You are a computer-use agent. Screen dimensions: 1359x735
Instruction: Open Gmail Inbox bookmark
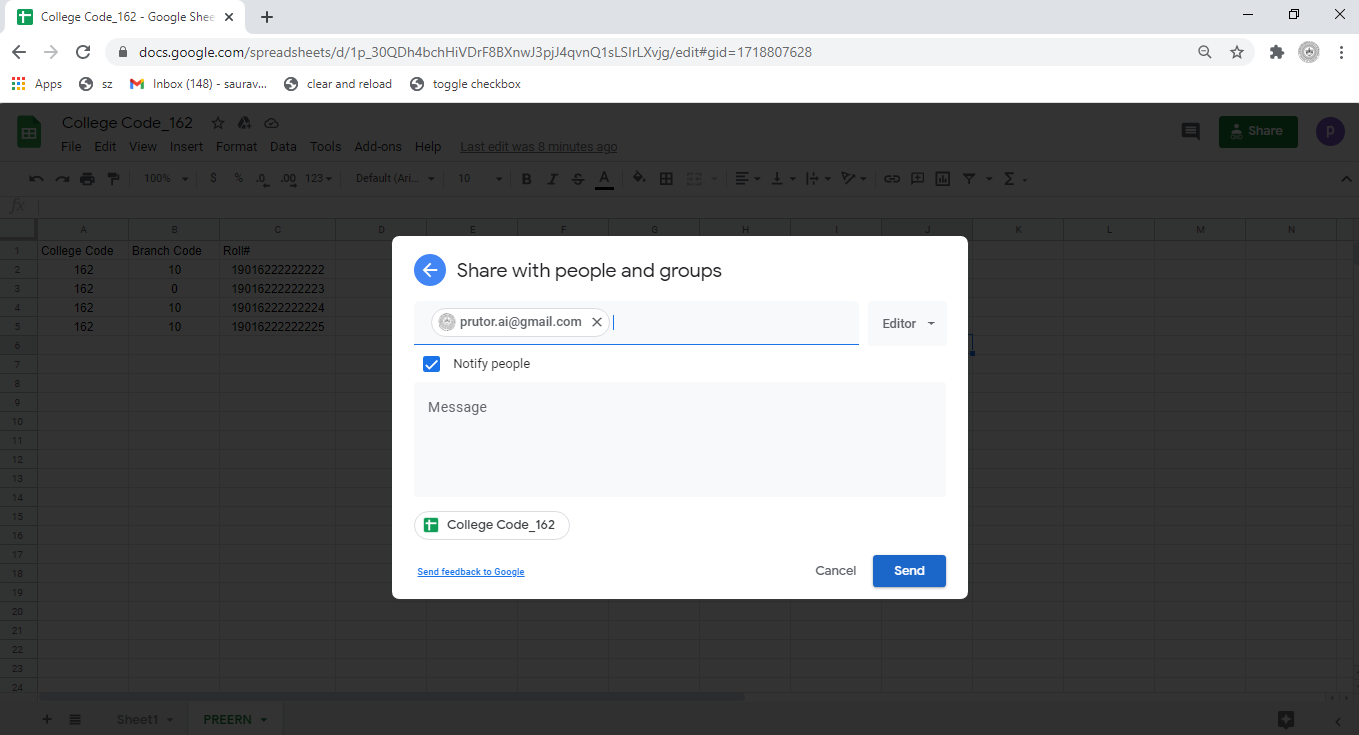coord(198,84)
